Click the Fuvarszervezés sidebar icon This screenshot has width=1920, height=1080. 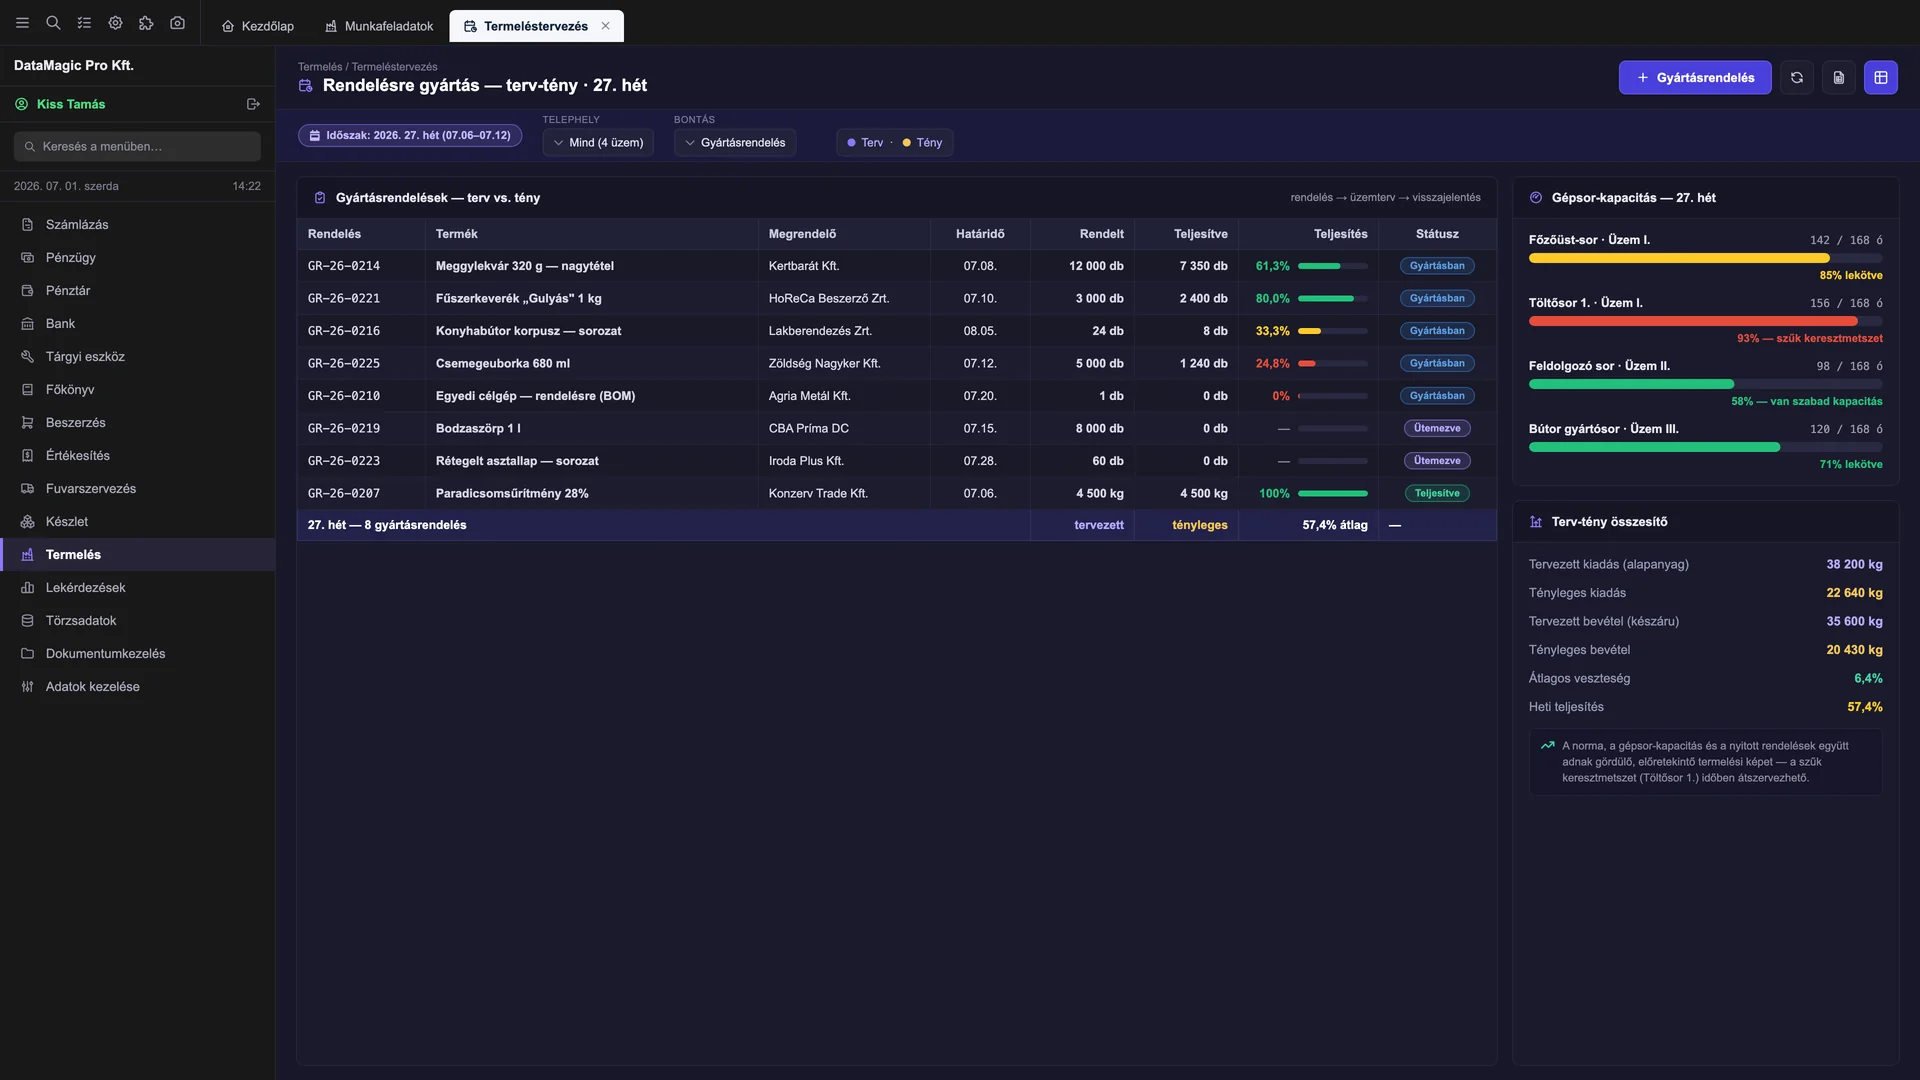click(28, 489)
